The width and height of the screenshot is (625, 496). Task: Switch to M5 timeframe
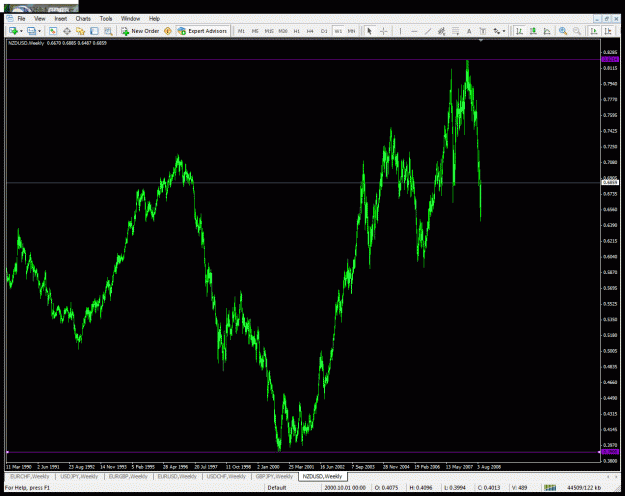[x=255, y=31]
